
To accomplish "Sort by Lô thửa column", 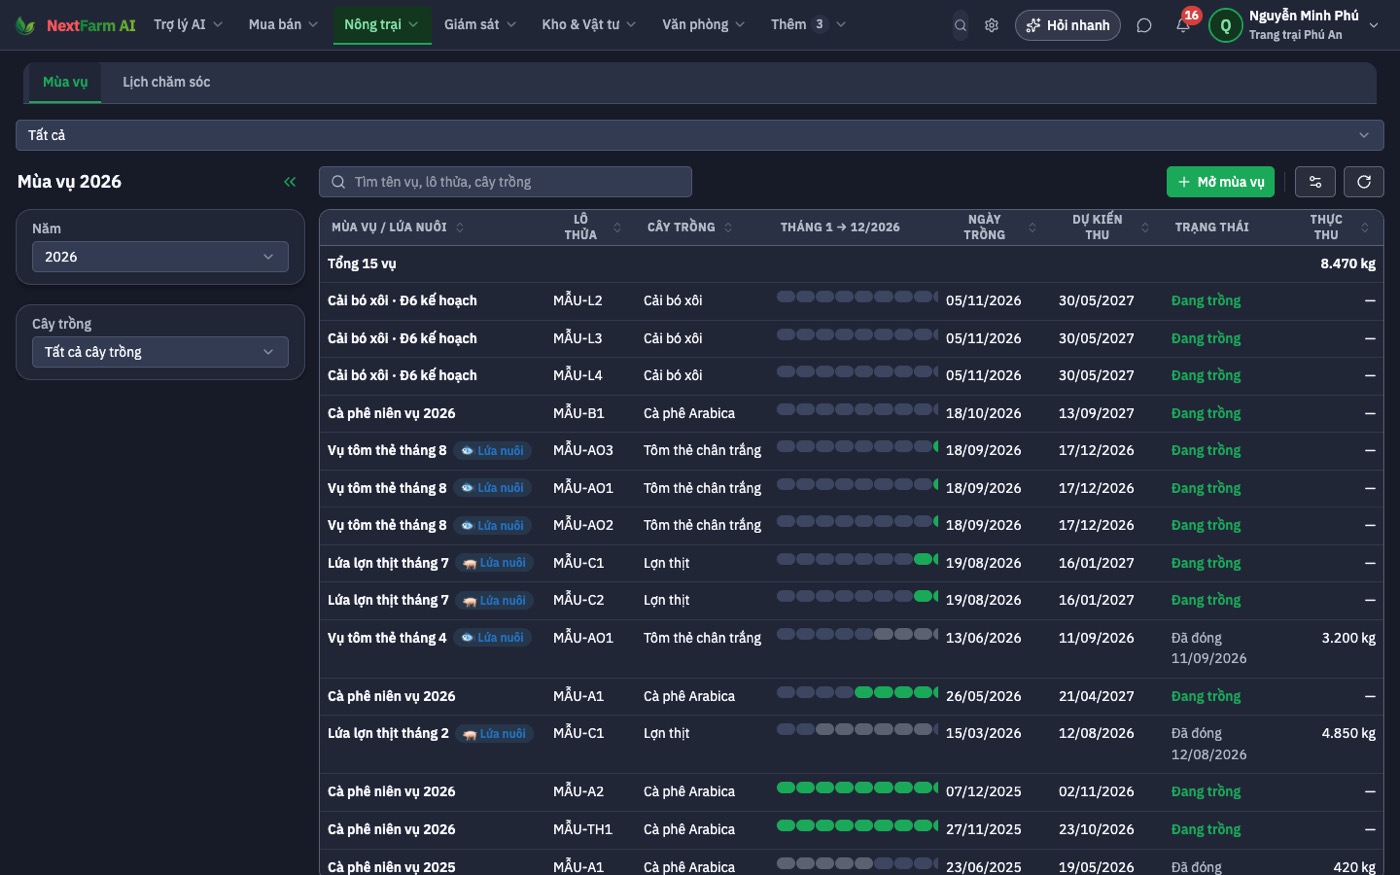I will [617, 227].
